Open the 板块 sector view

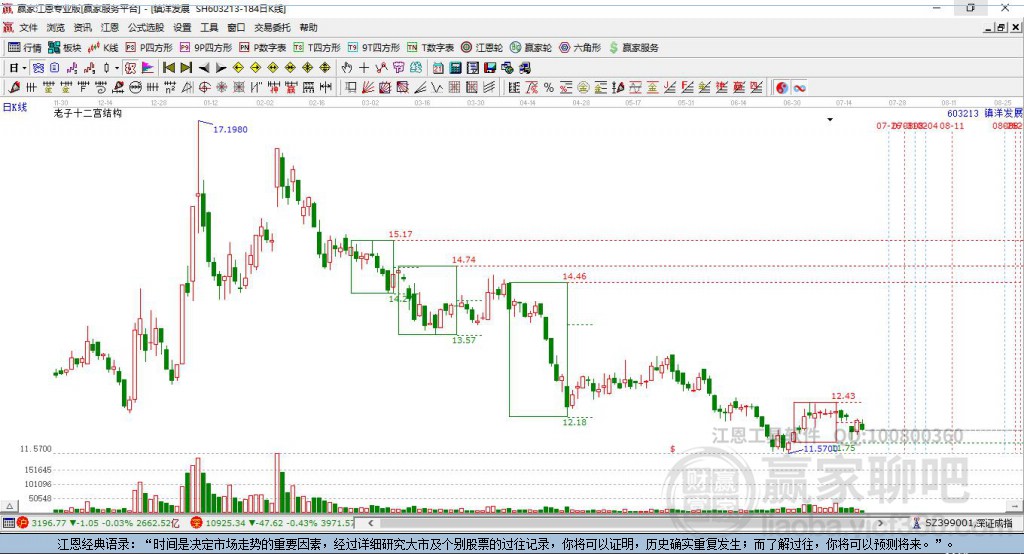[x=64, y=47]
